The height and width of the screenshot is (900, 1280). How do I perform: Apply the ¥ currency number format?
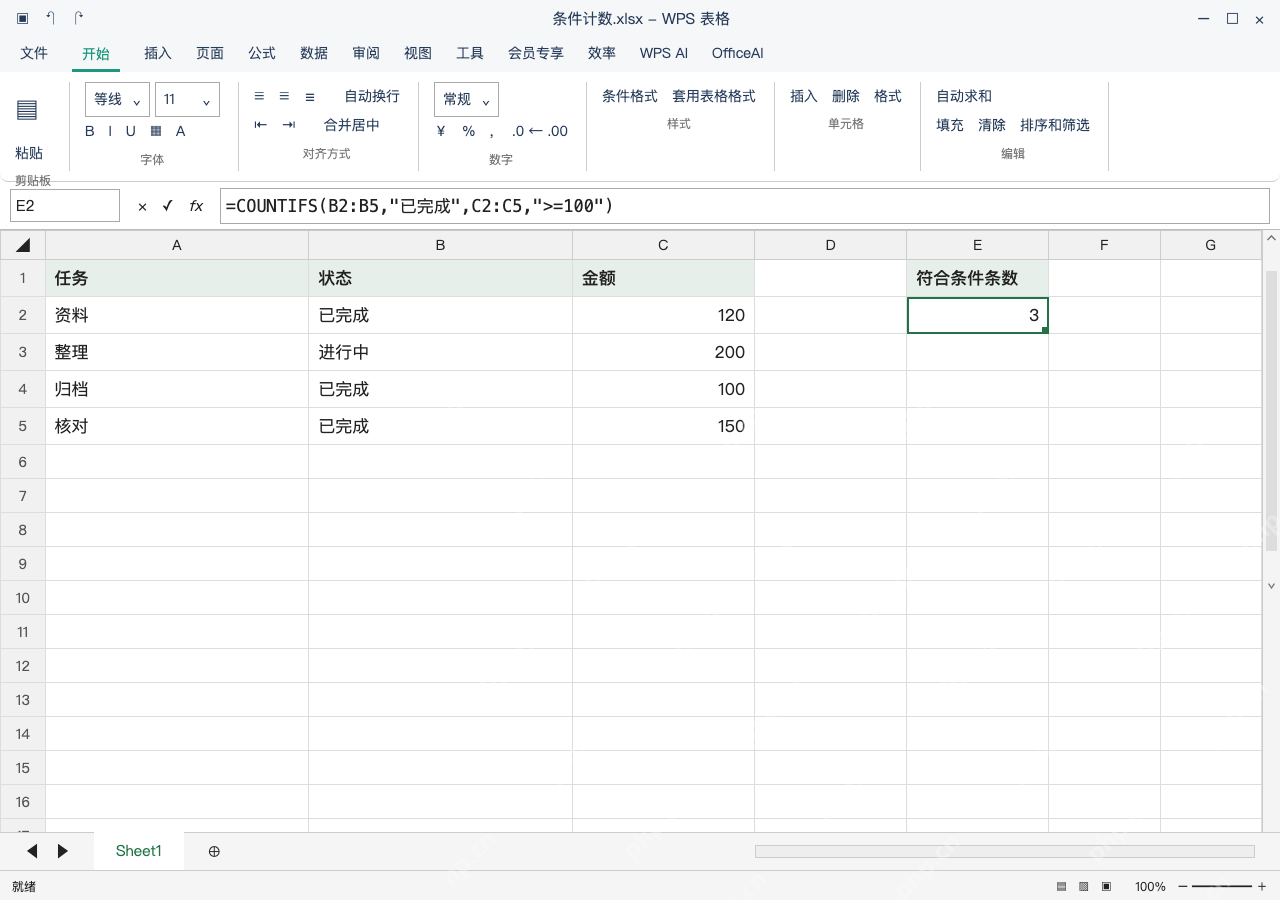point(441,131)
